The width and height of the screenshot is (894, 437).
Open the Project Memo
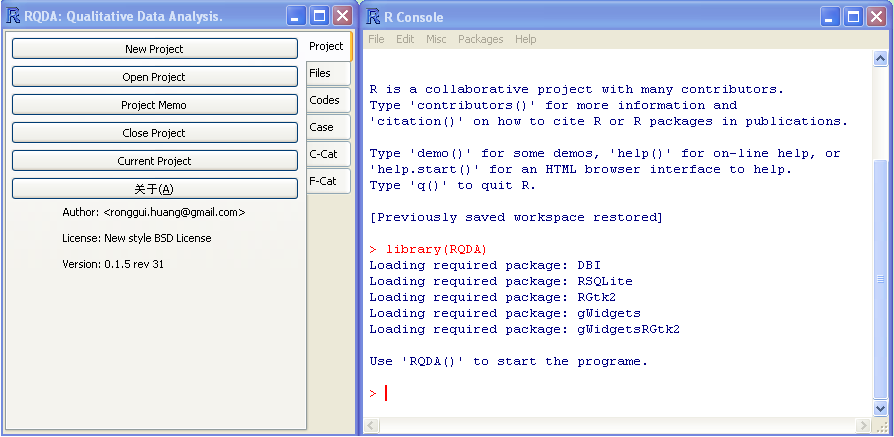[154, 105]
